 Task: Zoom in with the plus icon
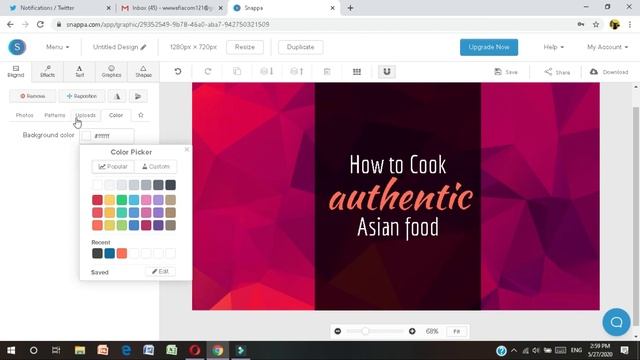pos(412,331)
